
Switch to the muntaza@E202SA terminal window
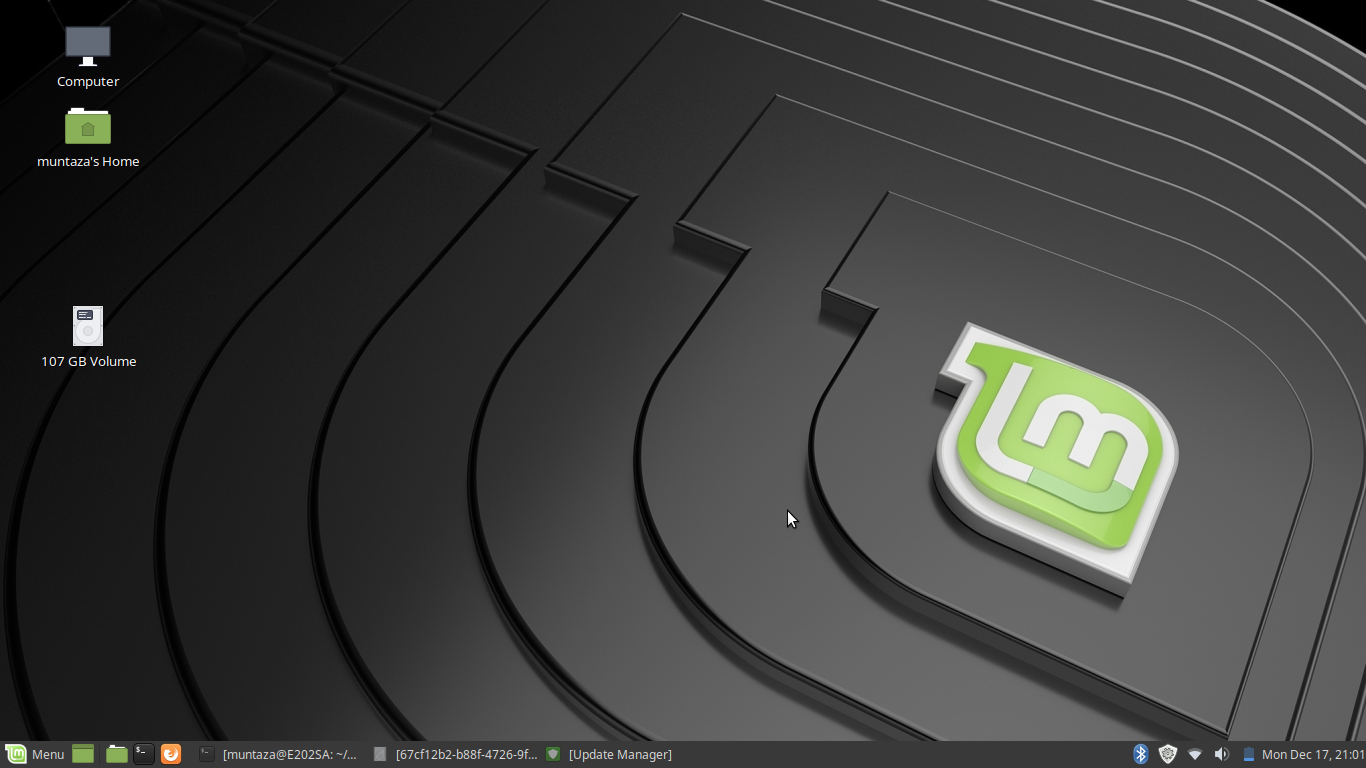pos(278,754)
